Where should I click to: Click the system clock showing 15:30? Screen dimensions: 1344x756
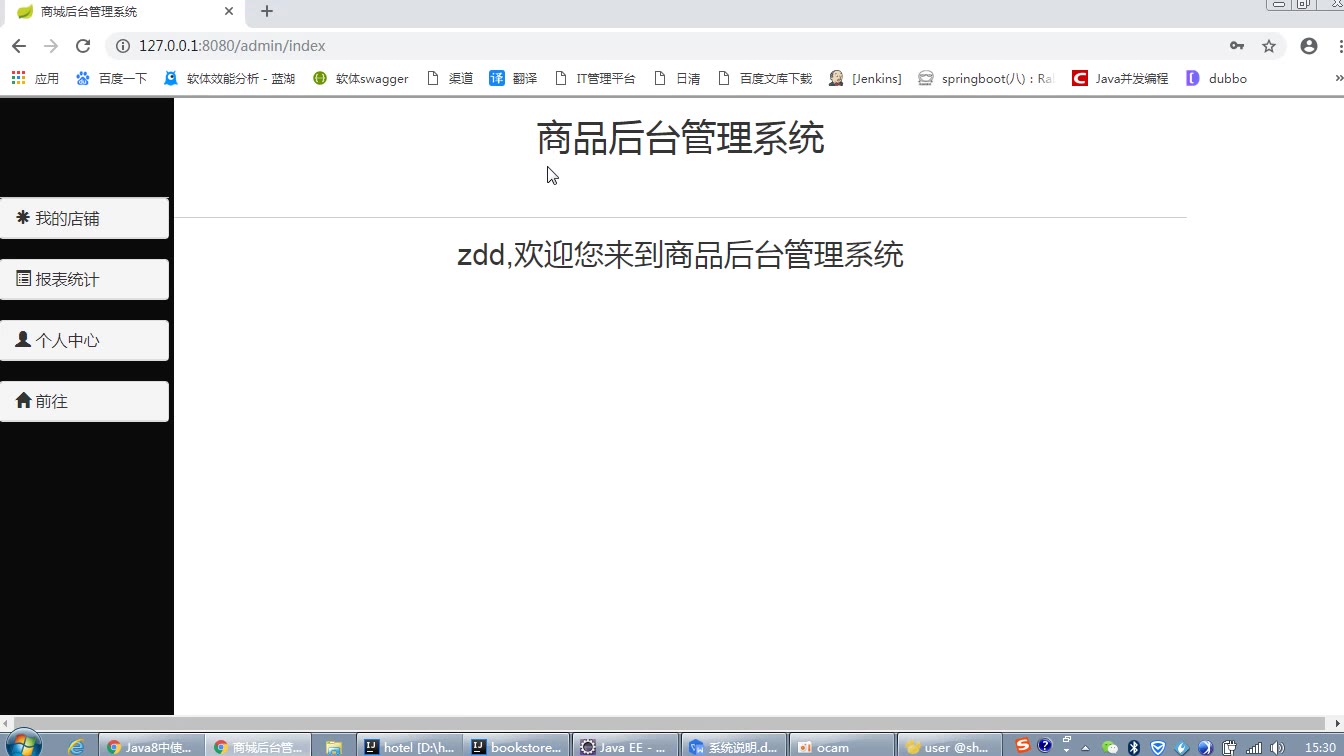pos(1320,747)
